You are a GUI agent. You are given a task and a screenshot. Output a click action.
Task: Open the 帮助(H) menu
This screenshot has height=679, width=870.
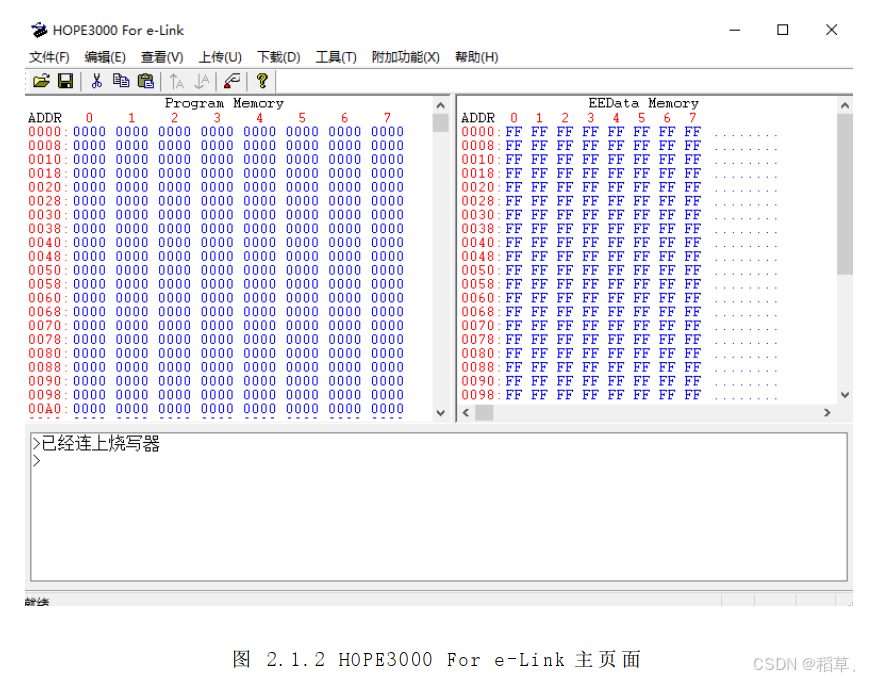(x=477, y=57)
